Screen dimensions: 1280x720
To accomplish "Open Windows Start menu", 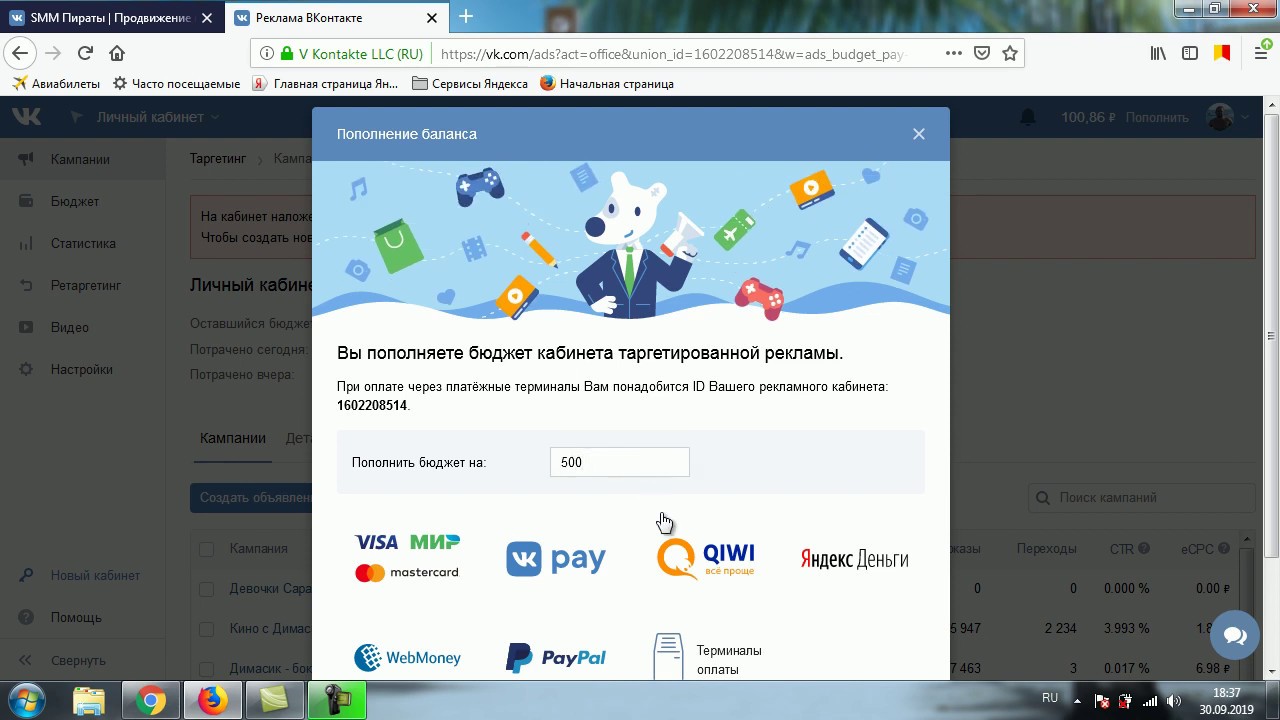I will coord(27,700).
